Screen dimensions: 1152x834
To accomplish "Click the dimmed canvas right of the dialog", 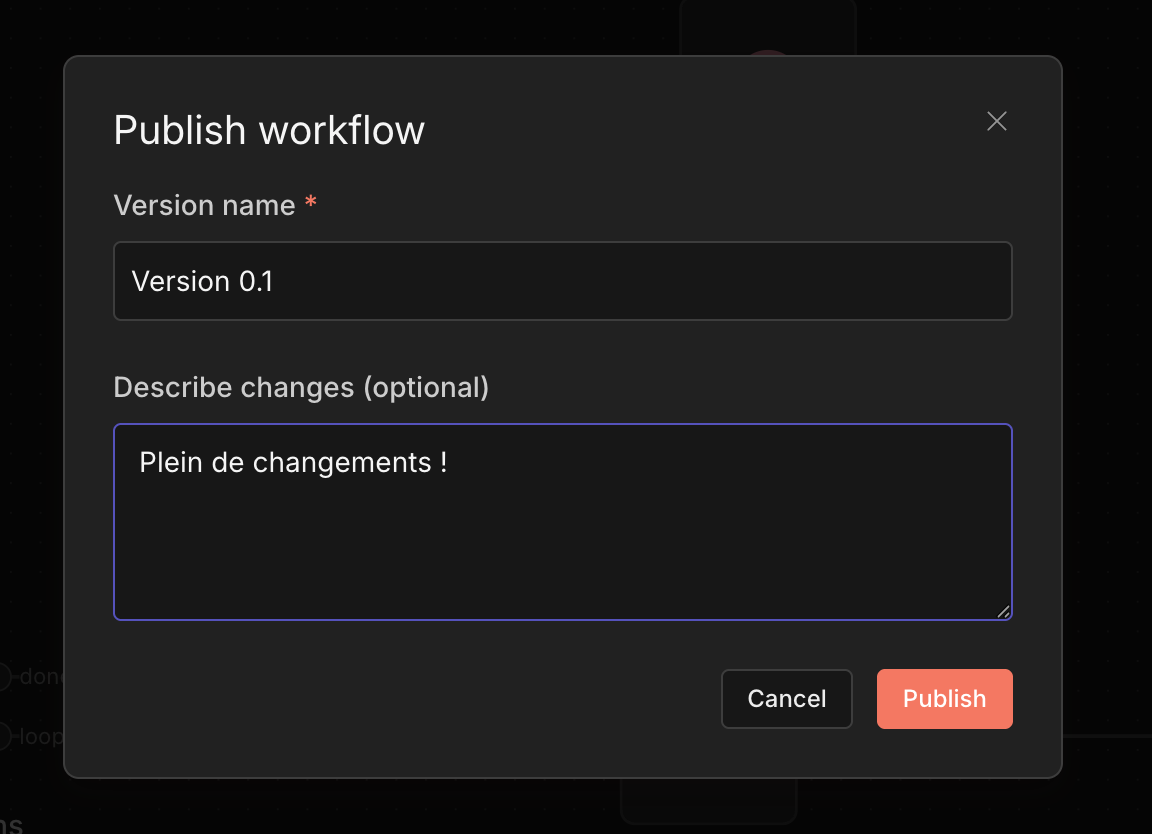I will pyautogui.click(x=1107, y=400).
